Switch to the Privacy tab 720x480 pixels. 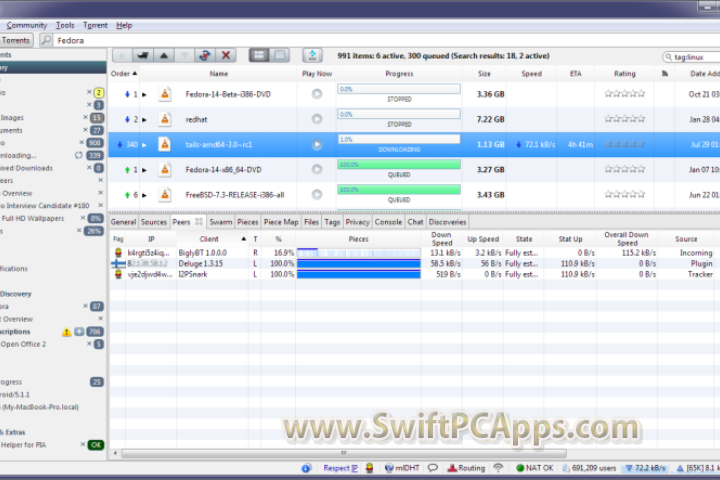(x=357, y=222)
